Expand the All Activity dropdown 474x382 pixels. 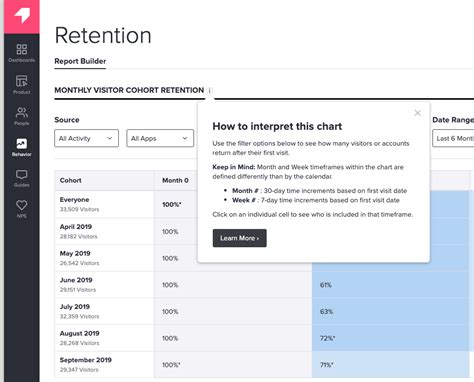(x=86, y=138)
